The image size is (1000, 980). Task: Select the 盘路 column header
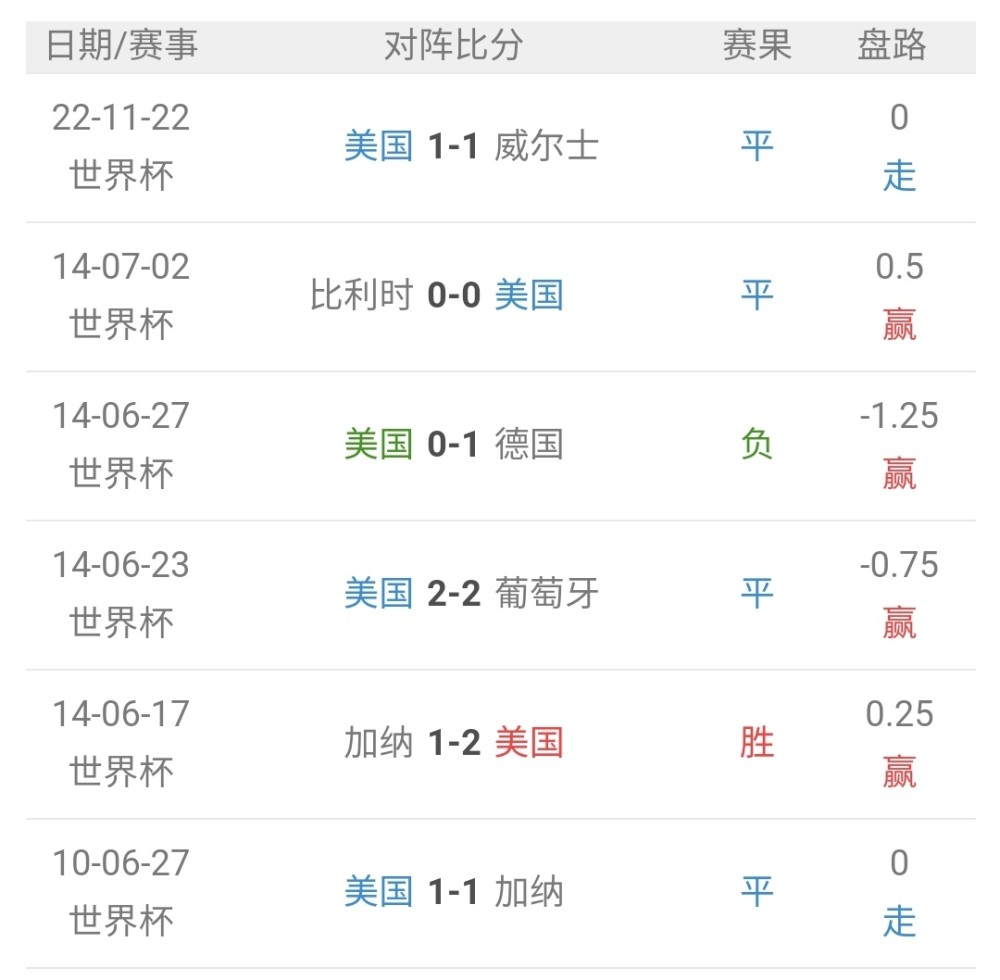[892, 45]
